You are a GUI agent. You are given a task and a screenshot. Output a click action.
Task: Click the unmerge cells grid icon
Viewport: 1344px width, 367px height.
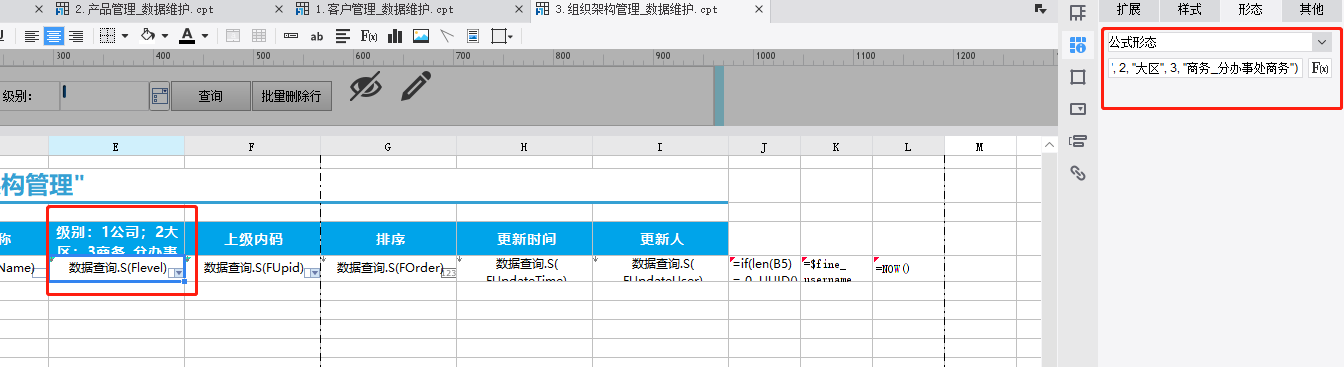258,36
